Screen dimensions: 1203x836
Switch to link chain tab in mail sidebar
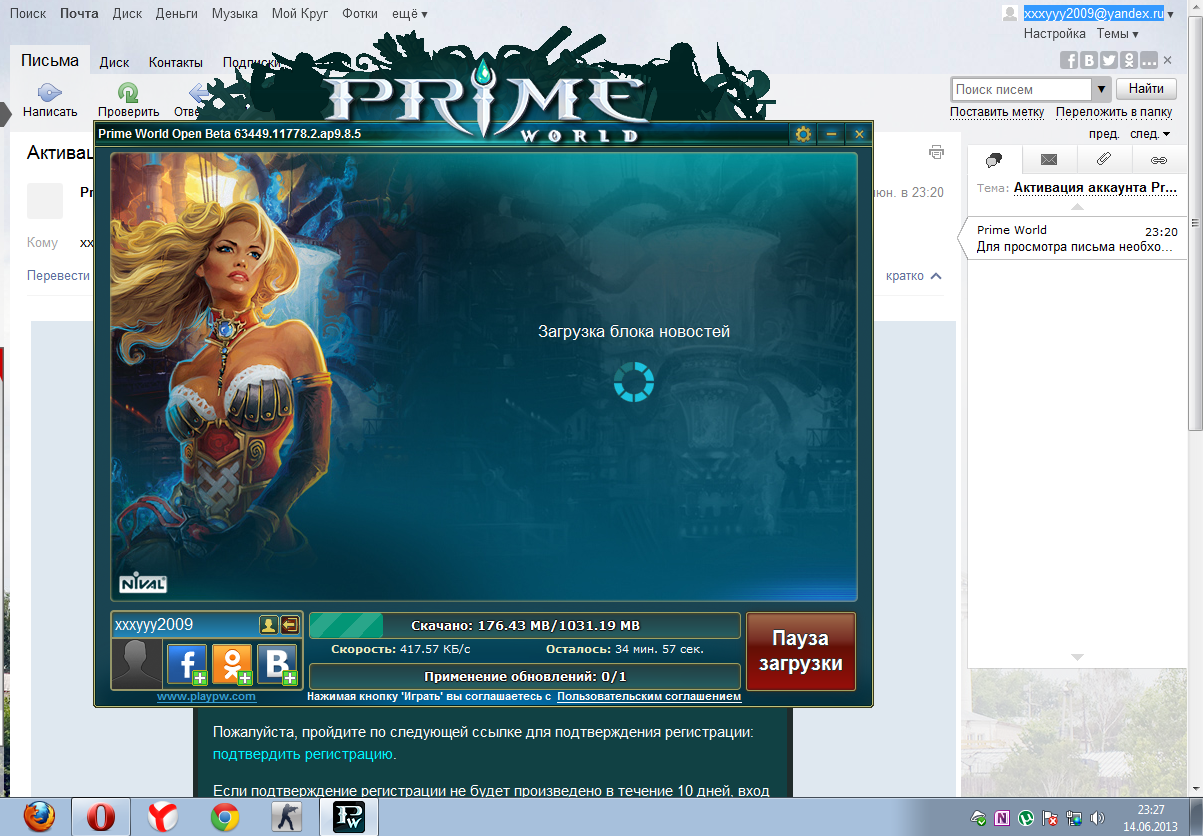(1159, 159)
